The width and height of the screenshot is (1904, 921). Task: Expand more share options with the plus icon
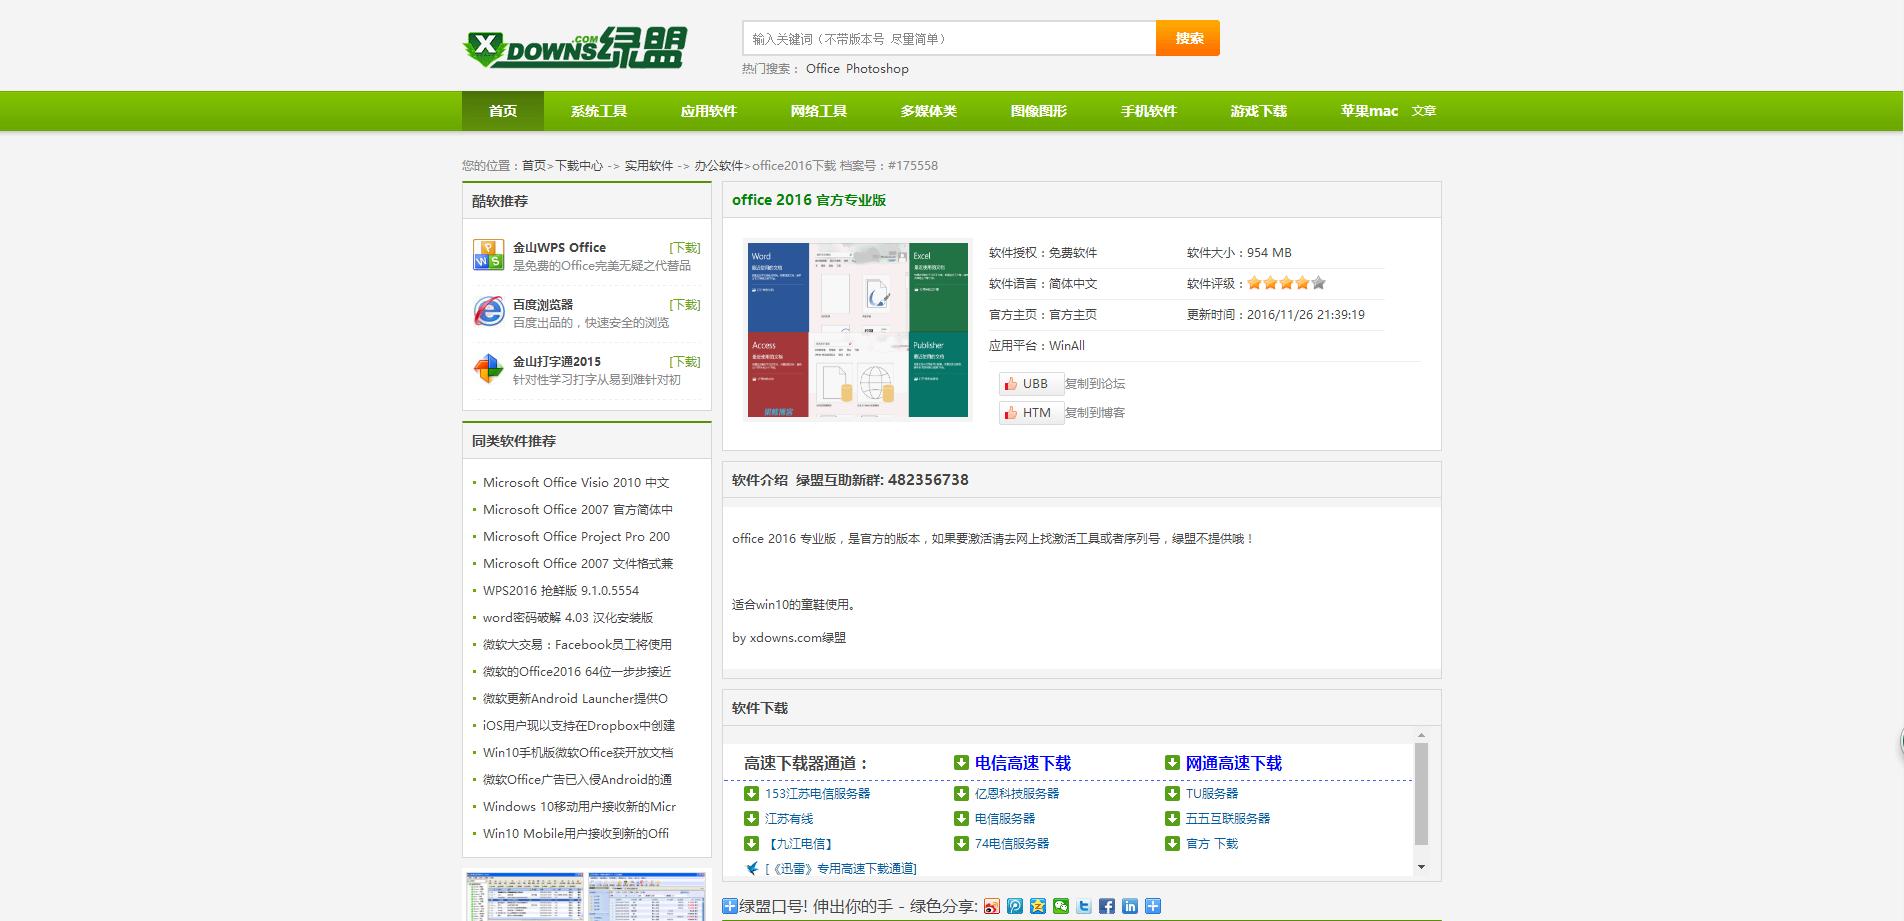[x=1155, y=906]
